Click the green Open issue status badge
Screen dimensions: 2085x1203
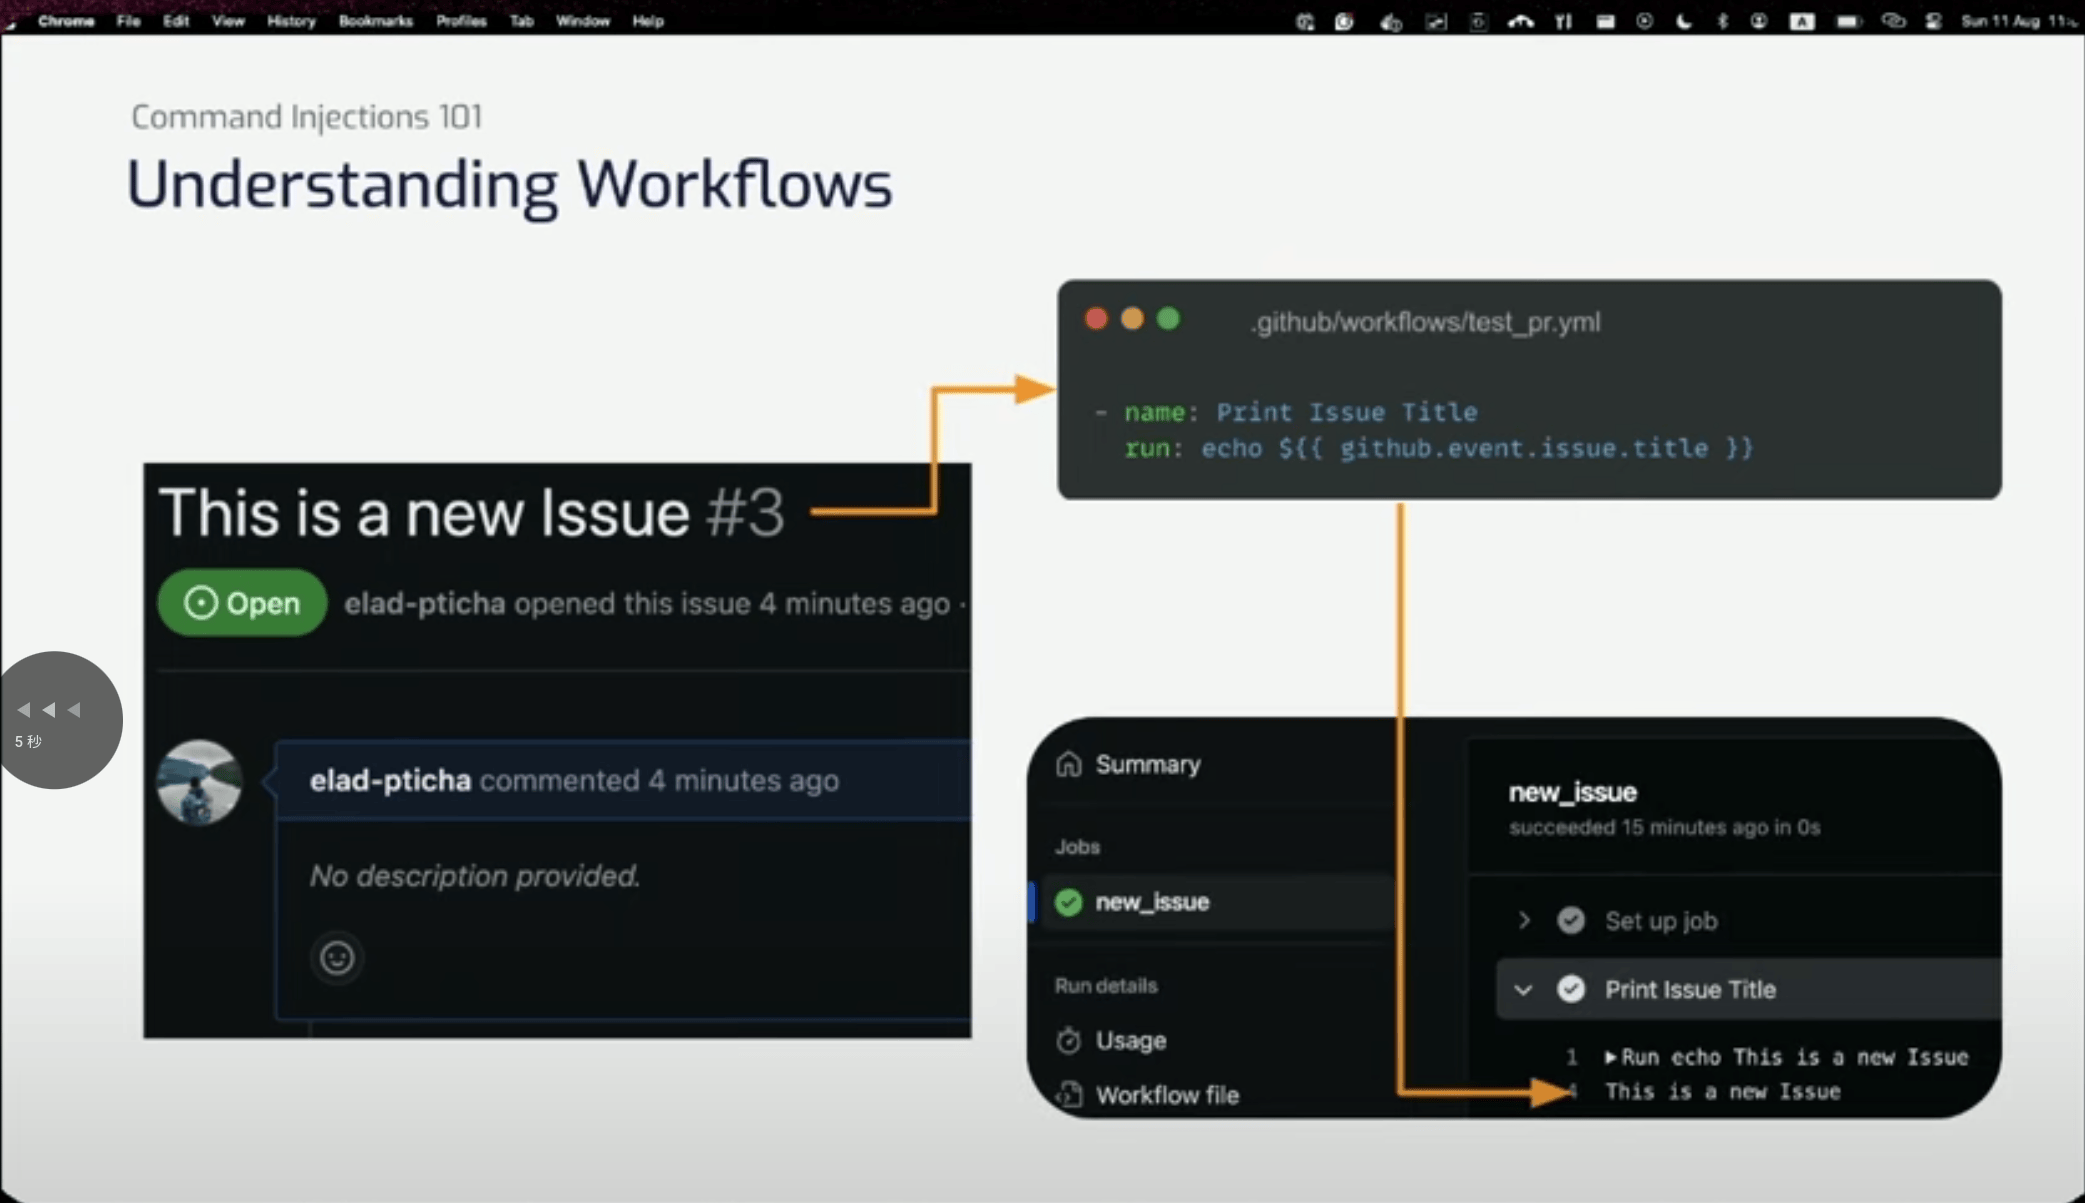[x=242, y=603]
